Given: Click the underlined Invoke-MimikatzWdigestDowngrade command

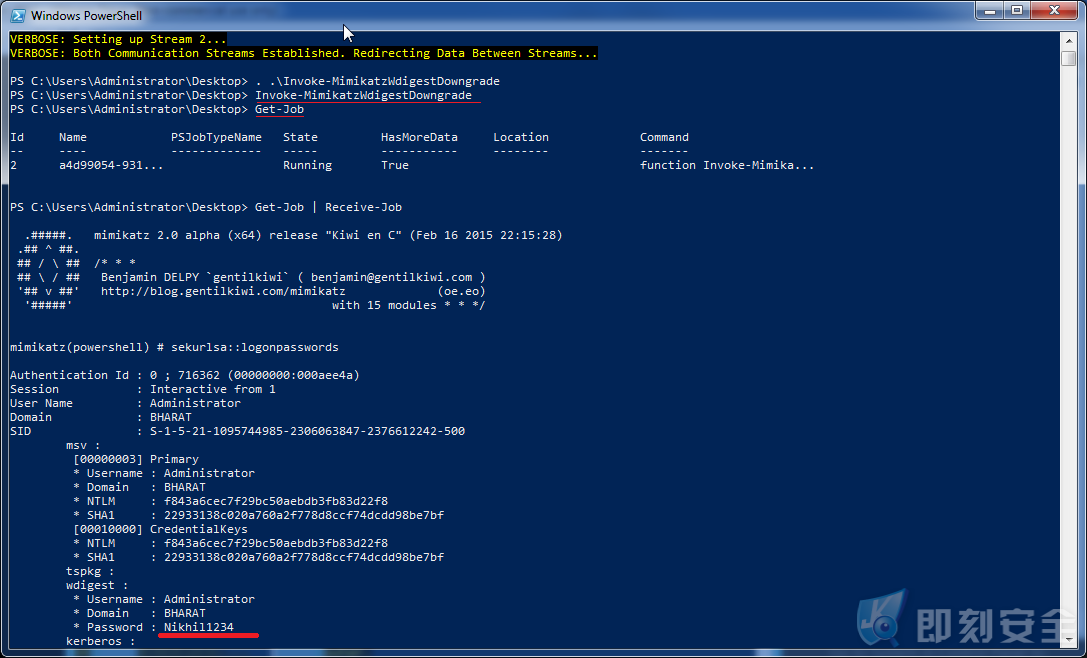Looking at the screenshot, I should point(363,95).
